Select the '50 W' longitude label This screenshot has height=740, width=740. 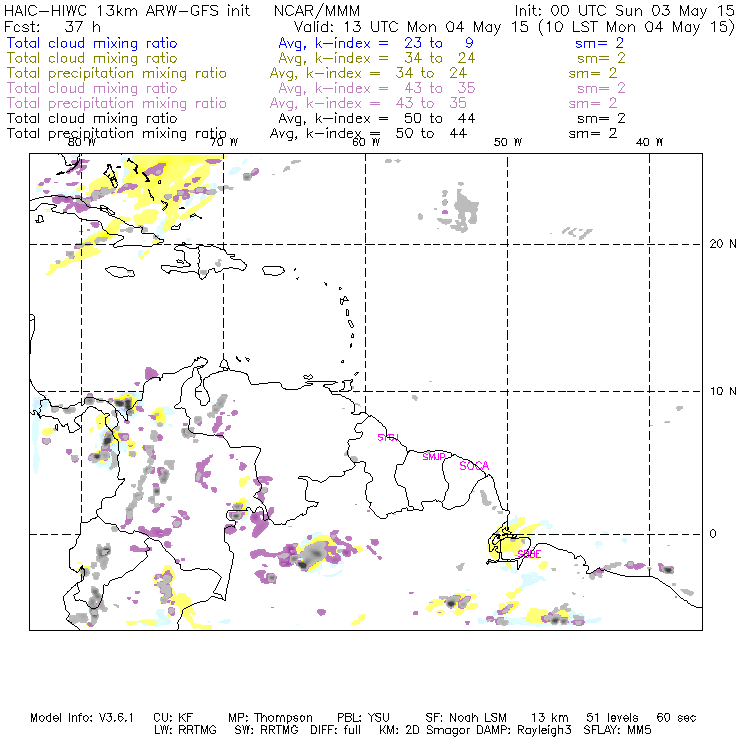508,142
